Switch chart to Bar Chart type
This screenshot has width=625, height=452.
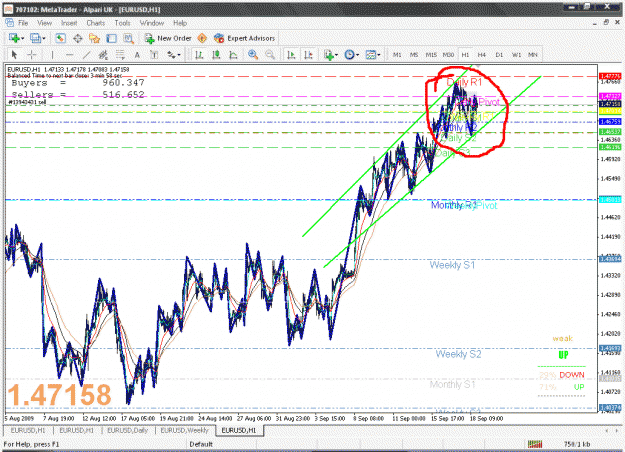(199, 55)
